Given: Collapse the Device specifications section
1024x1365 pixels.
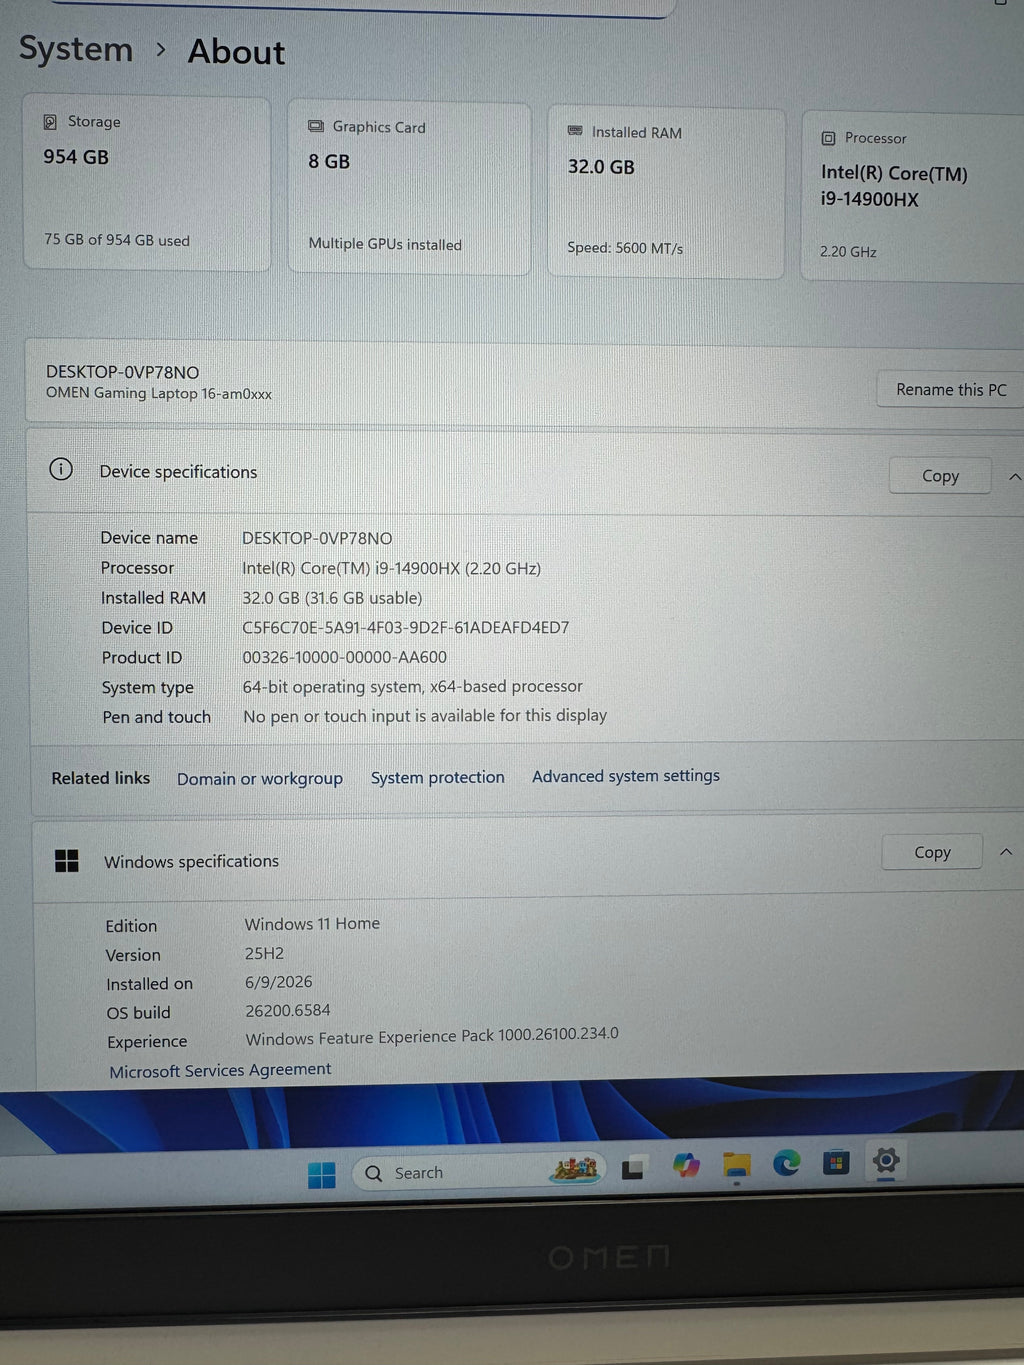Looking at the screenshot, I should [1014, 478].
